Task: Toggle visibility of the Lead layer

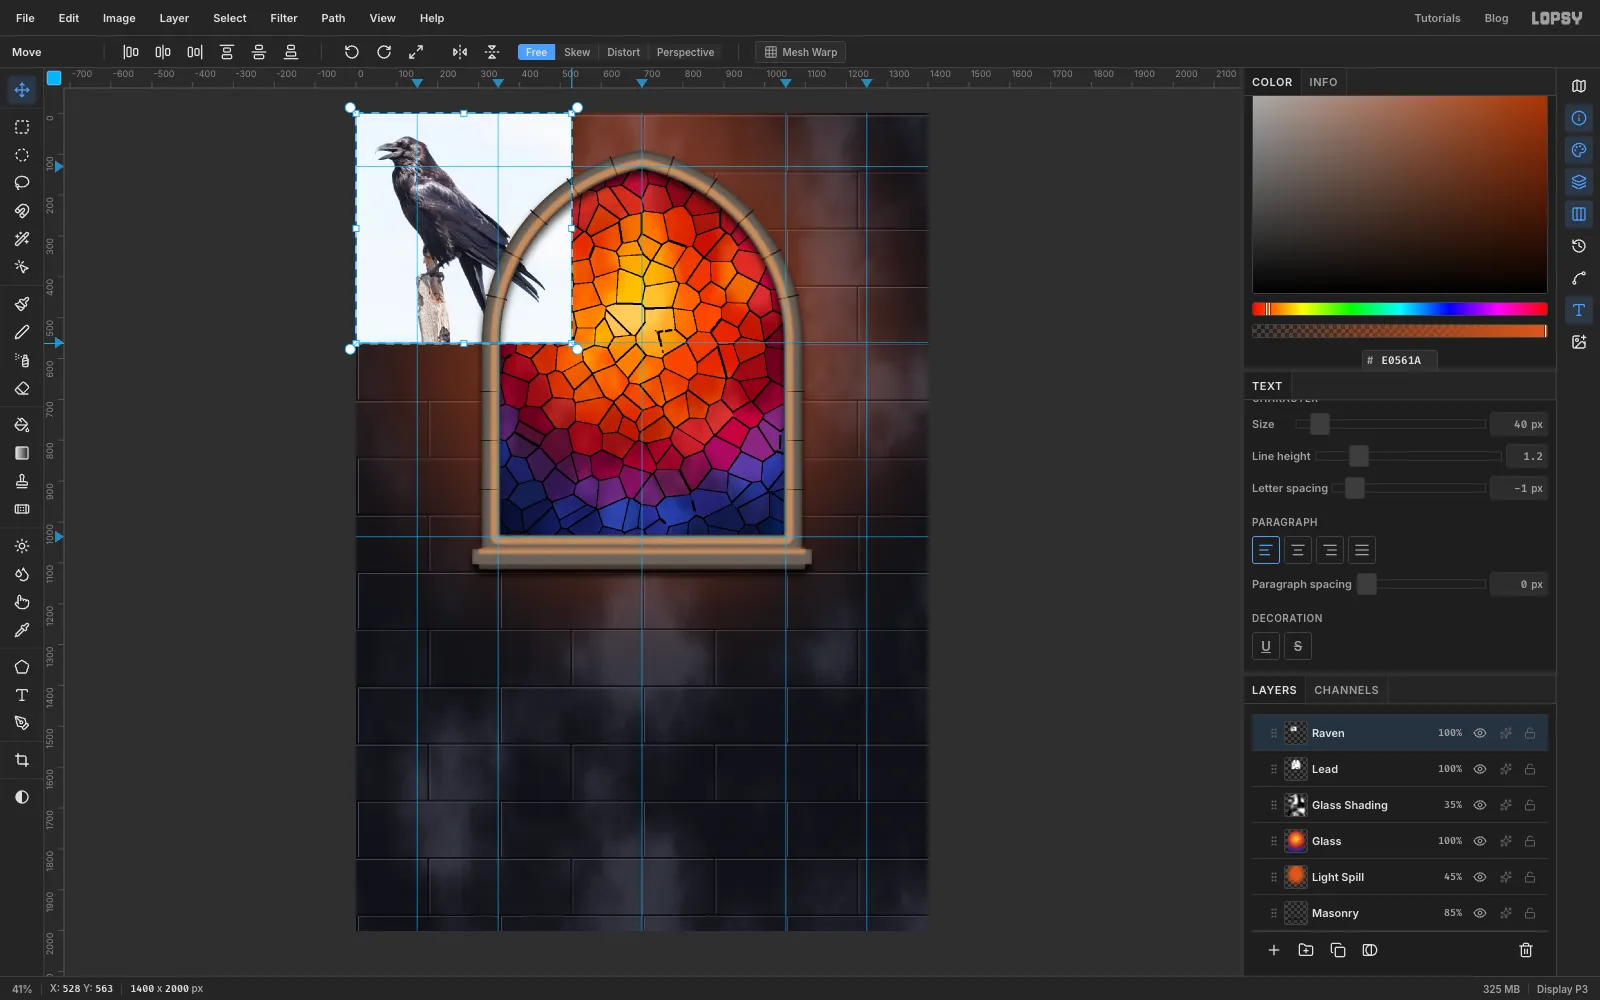Action: pos(1480,769)
